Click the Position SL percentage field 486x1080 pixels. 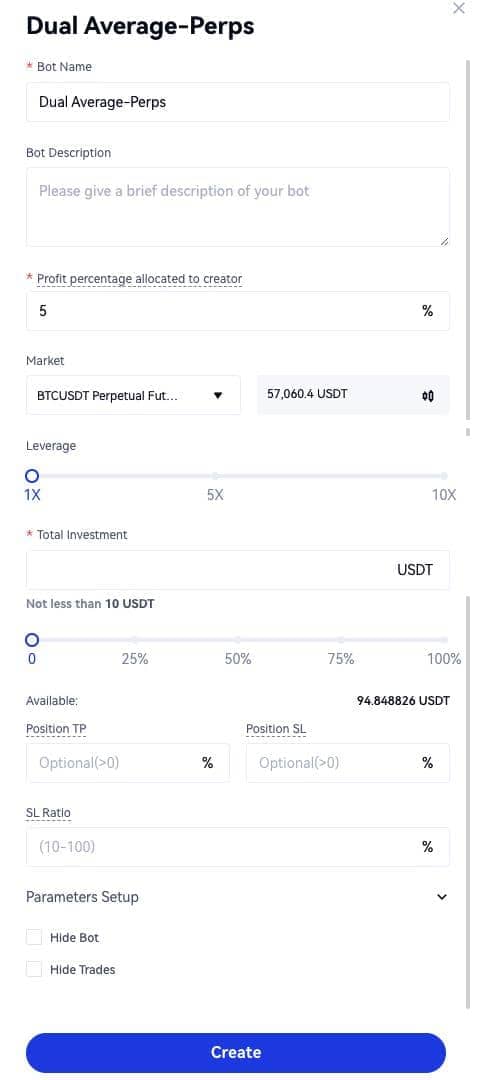(x=348, y=762)
